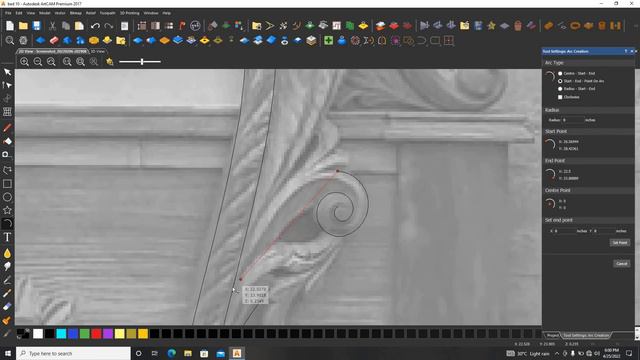Cut the selection with the scissors icon

[52, 26]
